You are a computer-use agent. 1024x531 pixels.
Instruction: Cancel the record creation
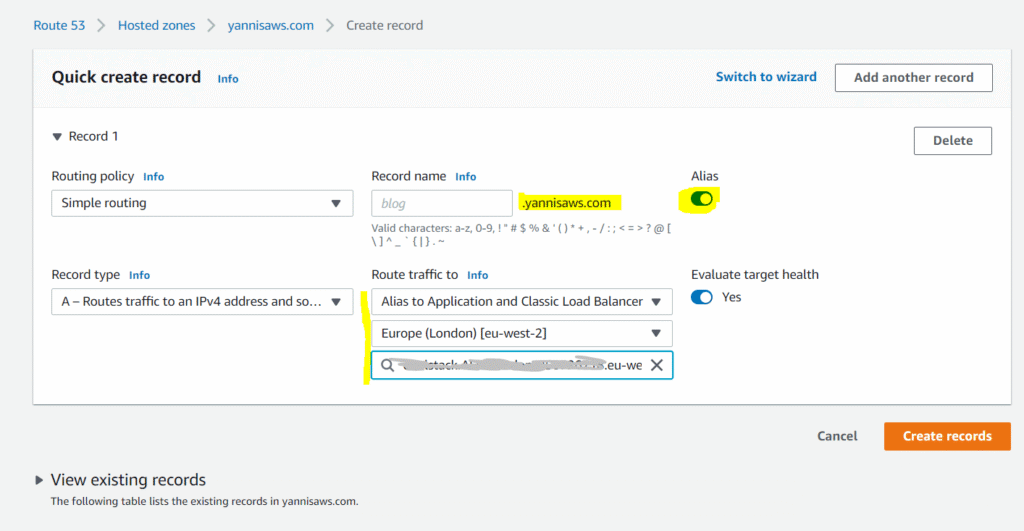837,436
